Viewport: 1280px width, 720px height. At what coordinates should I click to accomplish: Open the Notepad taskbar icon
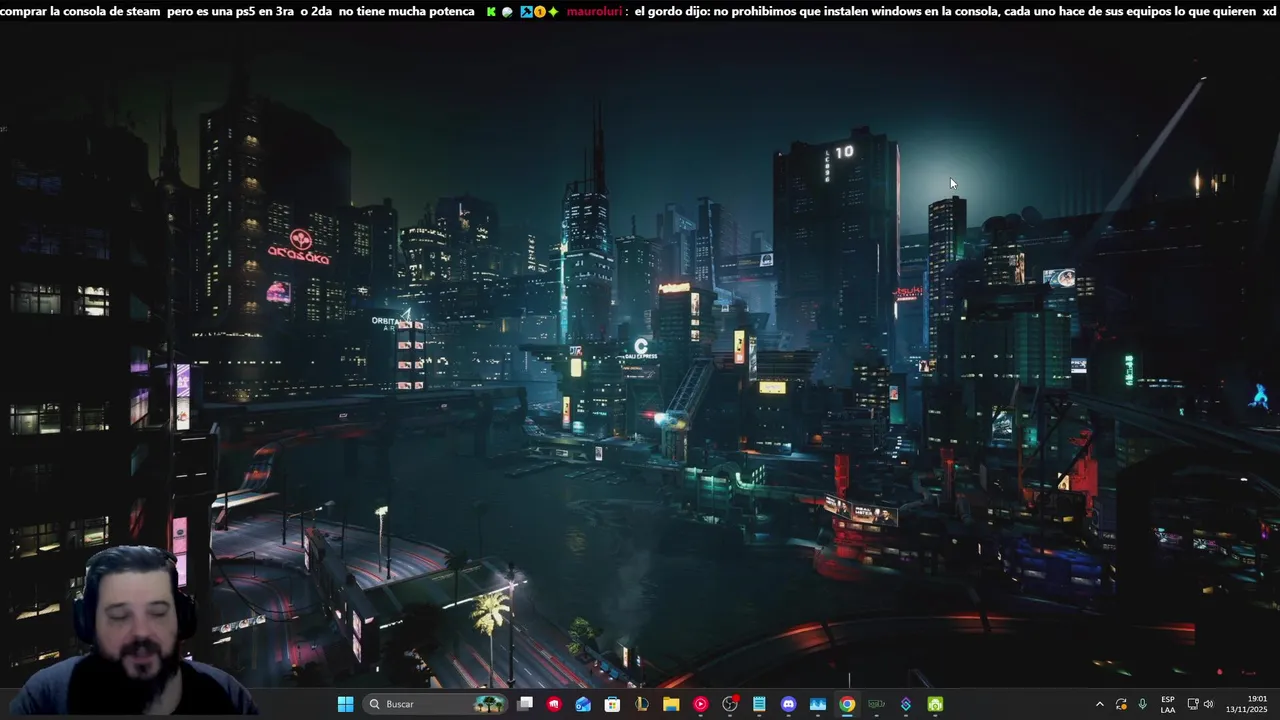pos(759,704)
